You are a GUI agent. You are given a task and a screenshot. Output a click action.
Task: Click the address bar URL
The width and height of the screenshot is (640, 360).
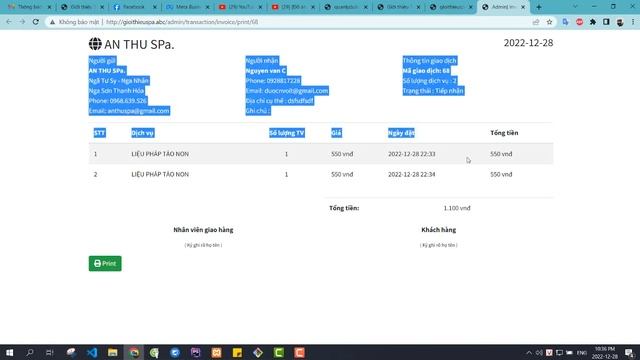click(x=182, y=22)
